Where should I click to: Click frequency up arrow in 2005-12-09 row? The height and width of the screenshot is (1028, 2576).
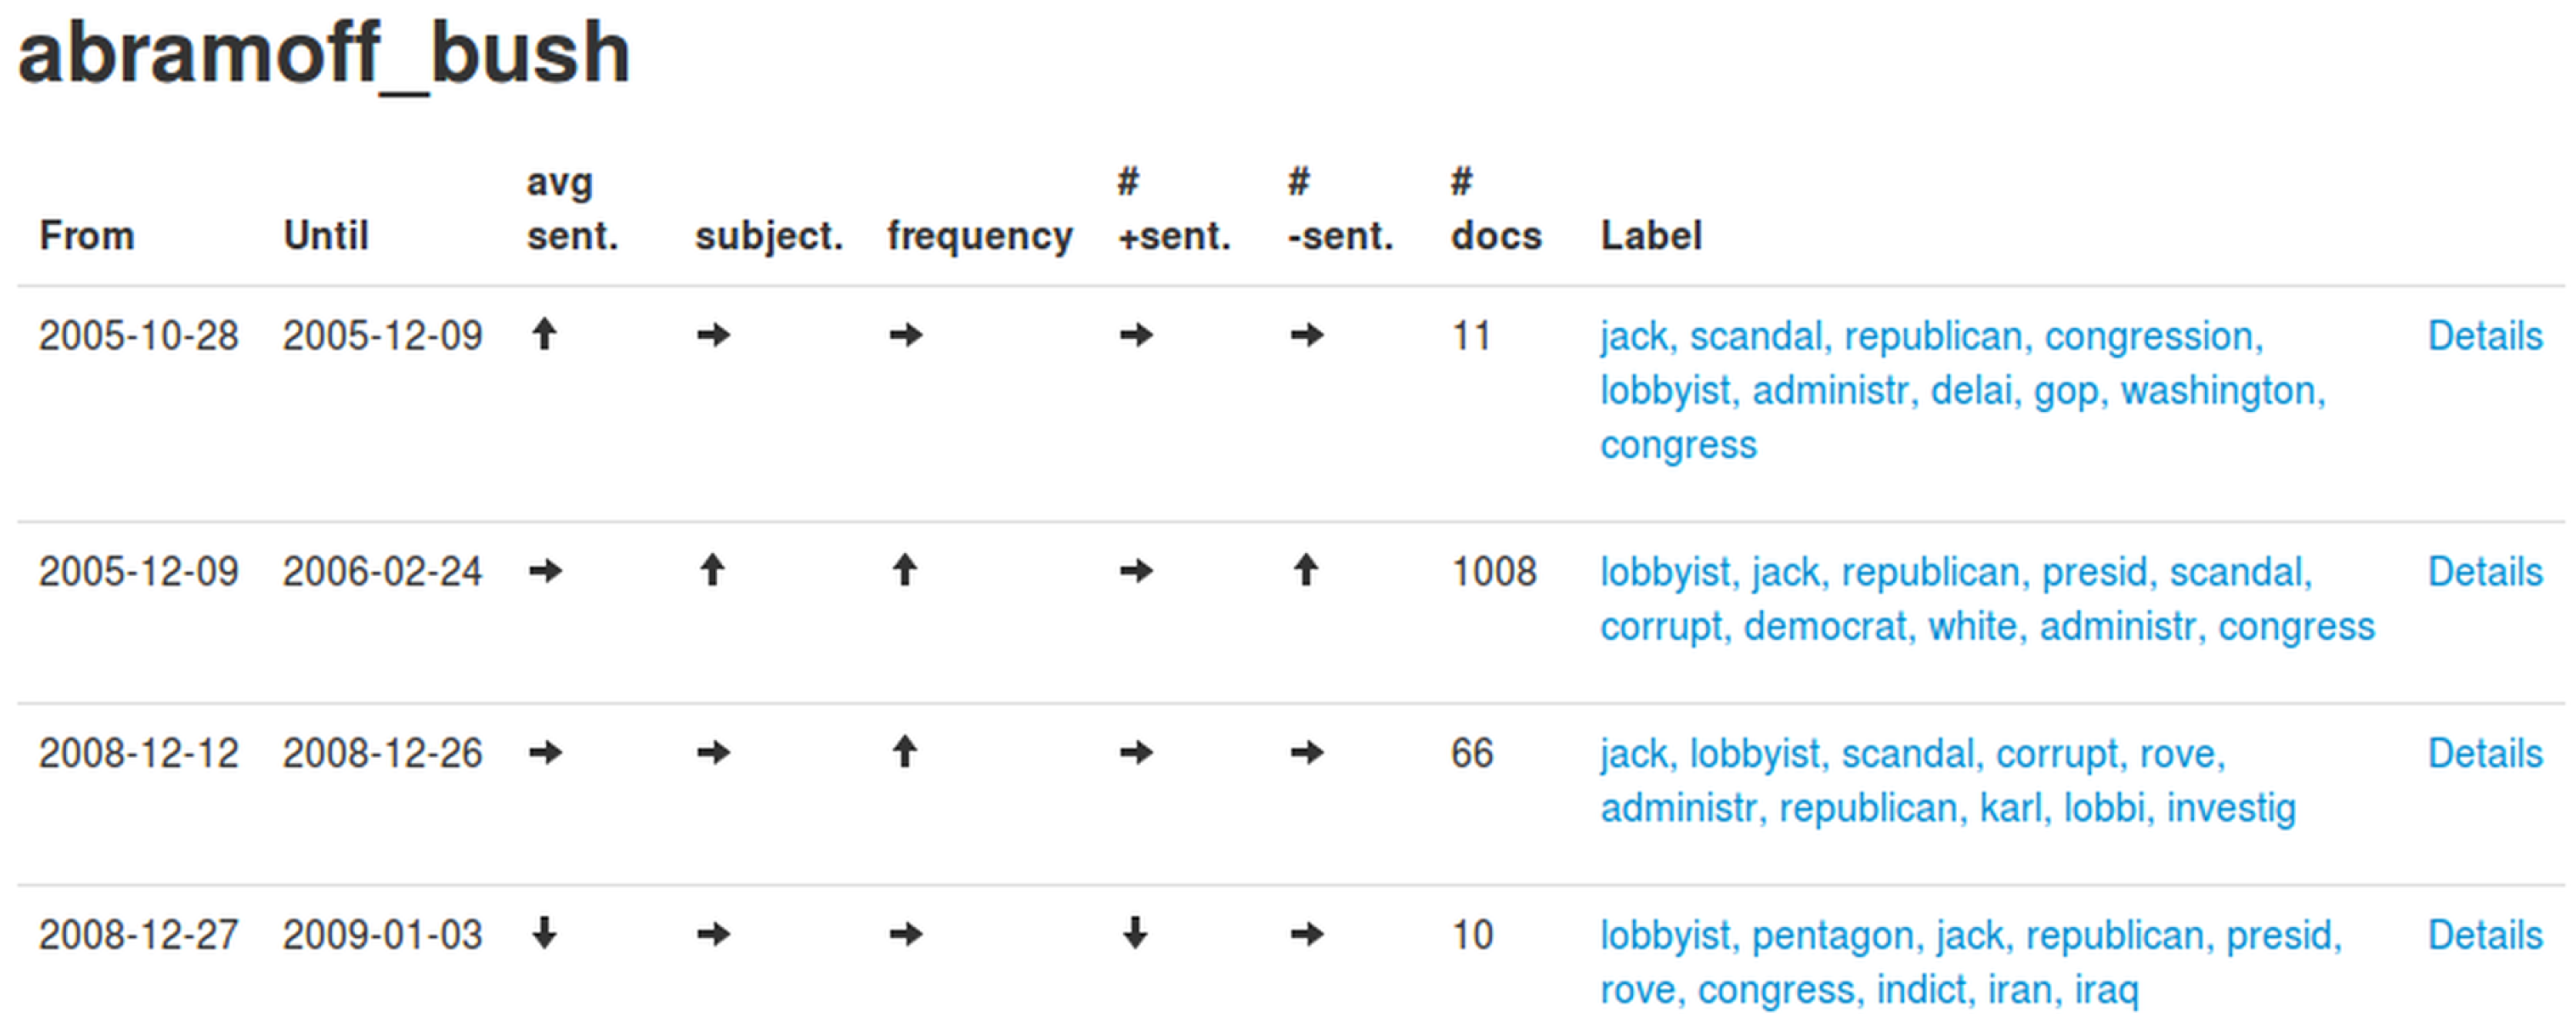click(x=905, y=571)
